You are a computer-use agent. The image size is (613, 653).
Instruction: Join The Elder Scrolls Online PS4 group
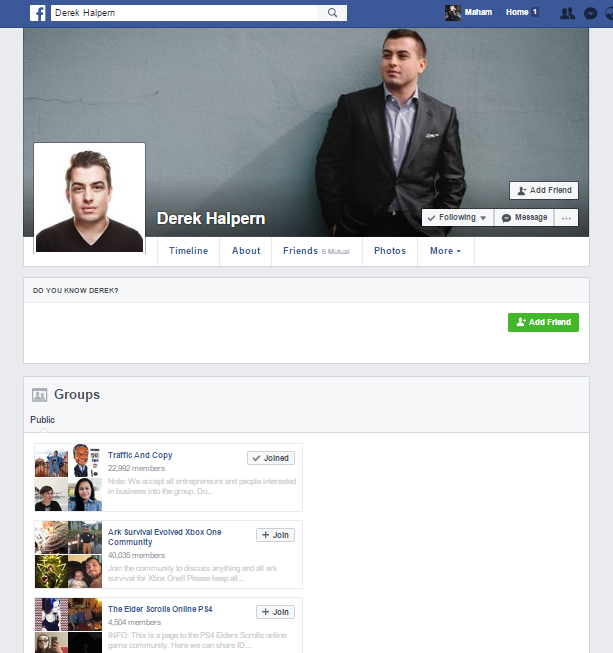coord(275,612)
